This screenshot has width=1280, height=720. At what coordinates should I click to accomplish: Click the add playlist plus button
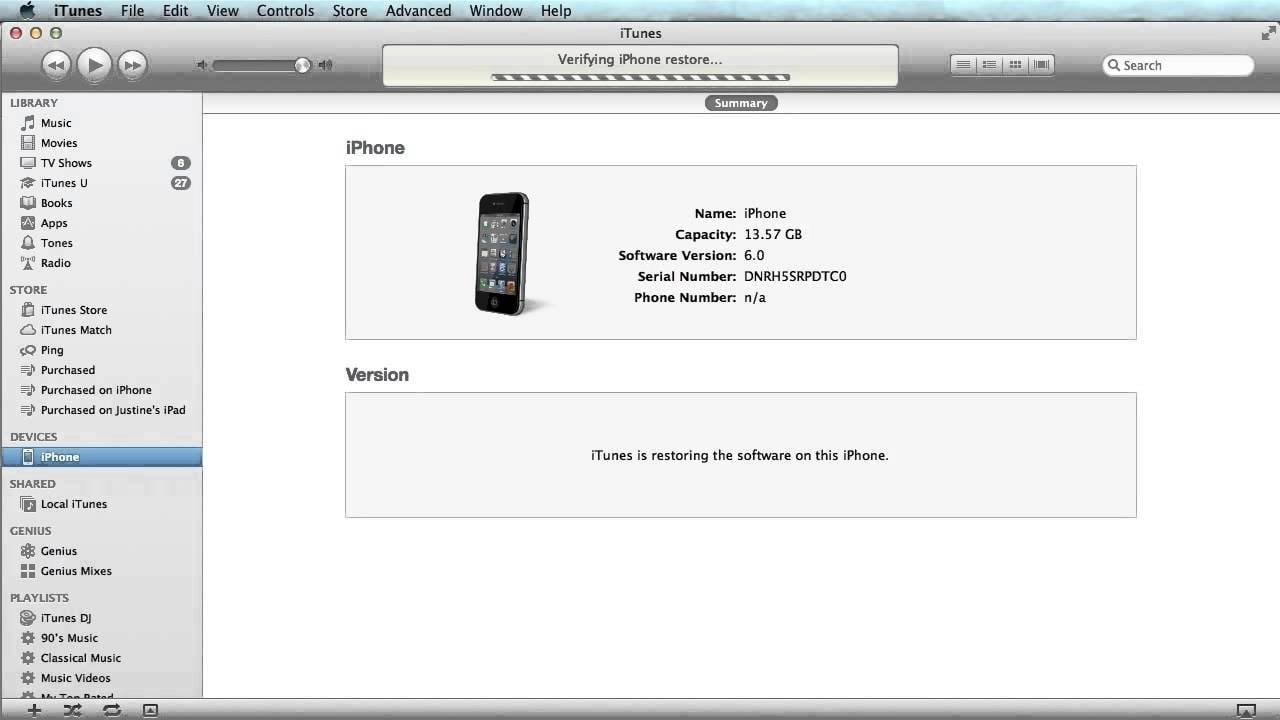pos(34,710)
